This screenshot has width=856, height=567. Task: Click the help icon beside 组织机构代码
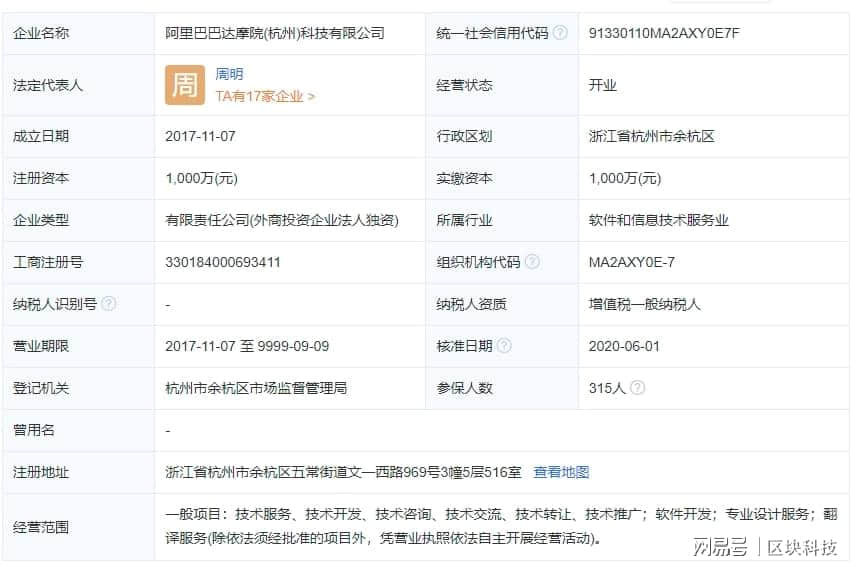(532, 262)
